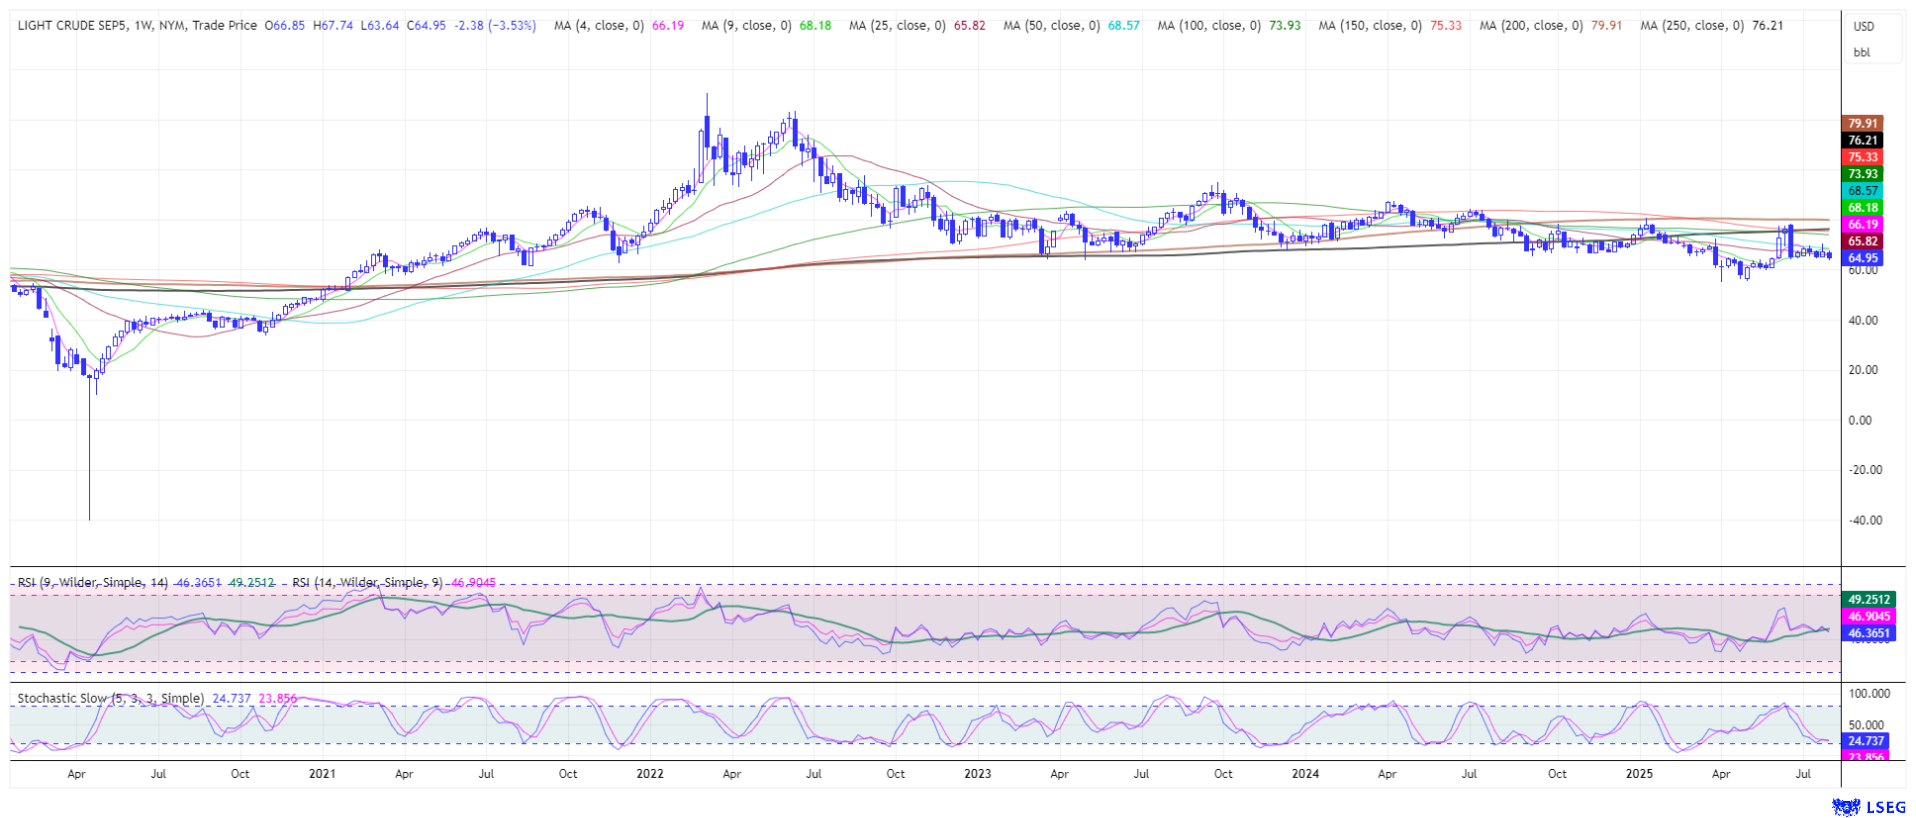Open the RSI (9, Wilder, Simple, 14) legend
This screenshot has height=818, width=1916.
pos(94,582)
